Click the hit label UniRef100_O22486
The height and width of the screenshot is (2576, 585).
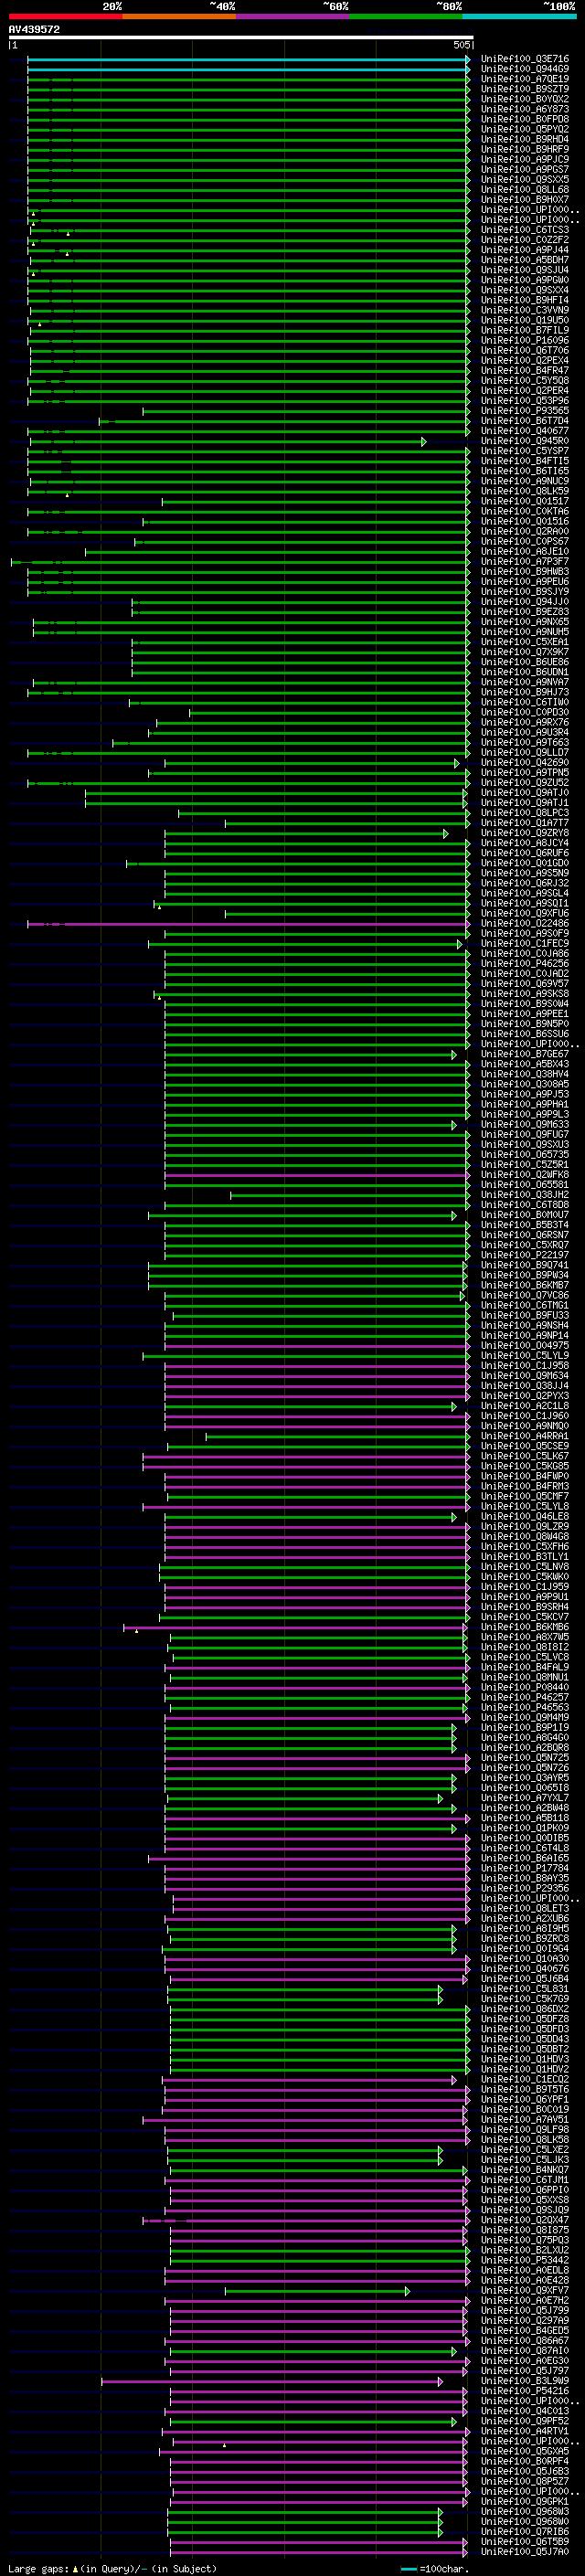(525, 923)
